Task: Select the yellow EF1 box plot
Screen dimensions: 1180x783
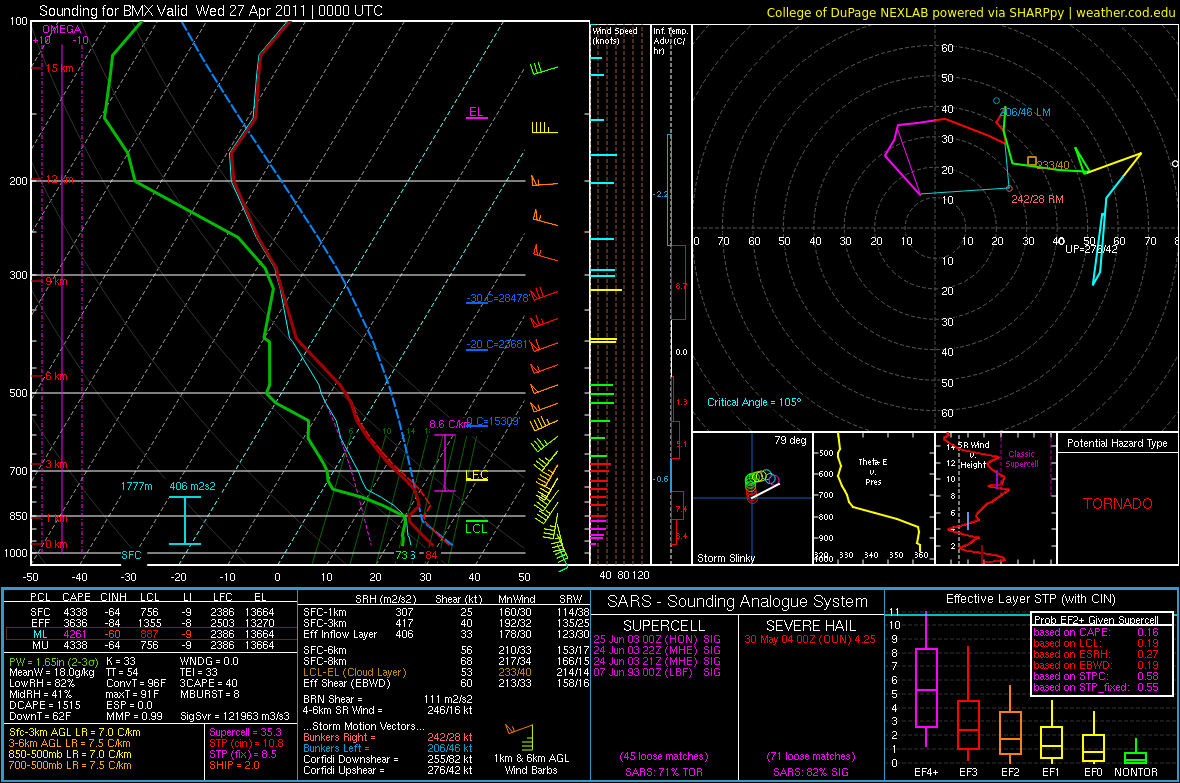Action: click(1051, 733)
